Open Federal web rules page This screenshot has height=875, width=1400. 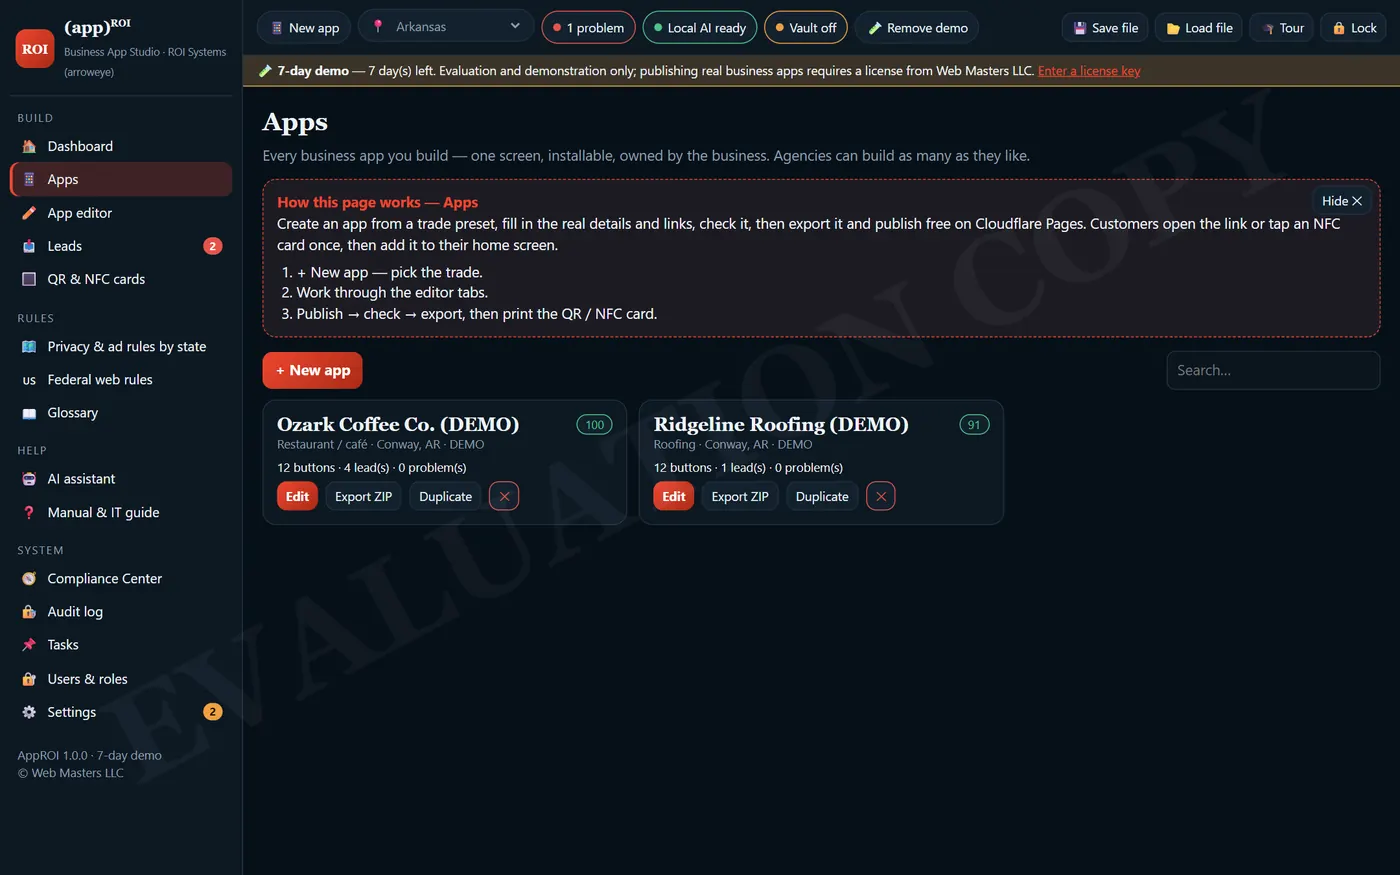coord(121,380)
